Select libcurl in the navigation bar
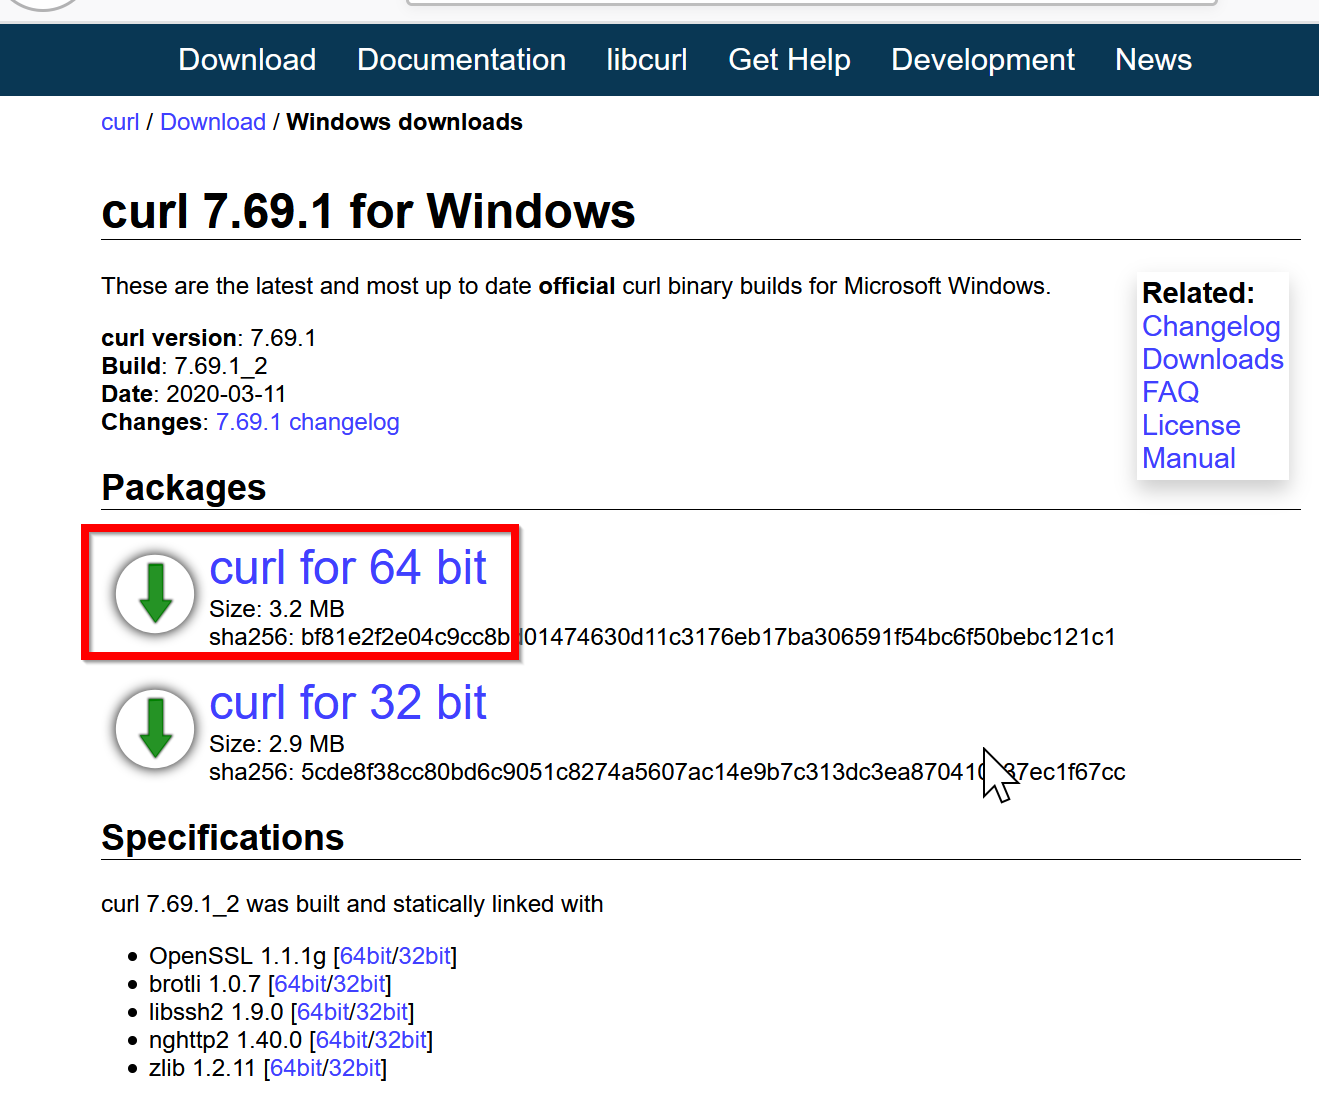This screenshot has width=1319, height=1103. coord(647,60)
